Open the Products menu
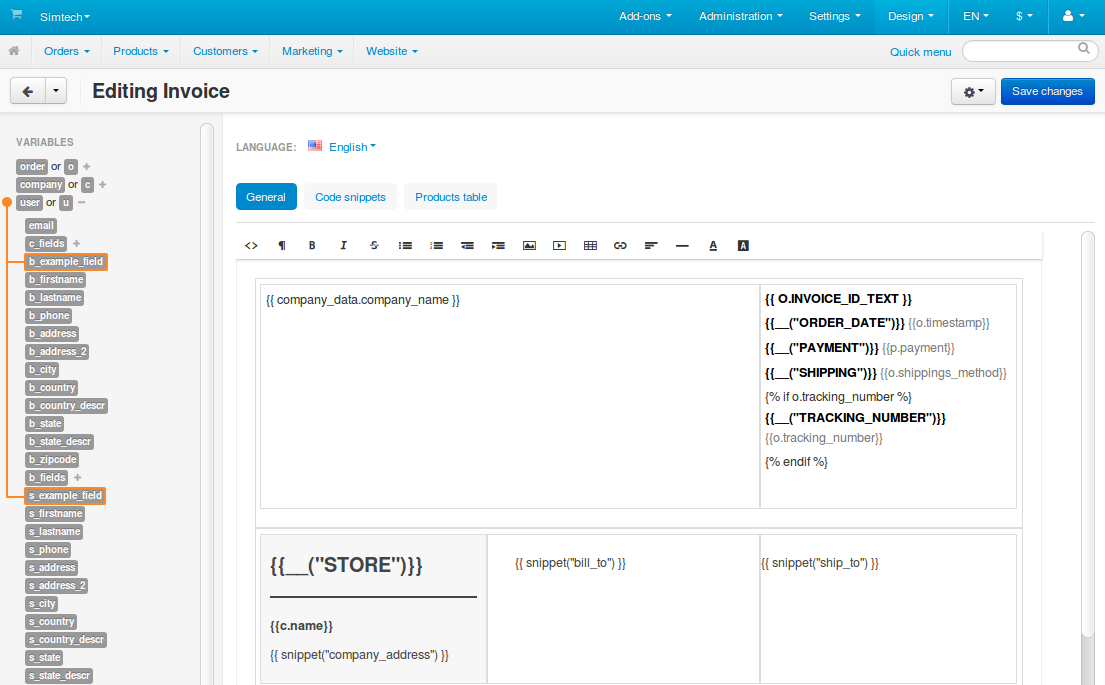Screen dimensions: 1105x685 pos(141,51)
